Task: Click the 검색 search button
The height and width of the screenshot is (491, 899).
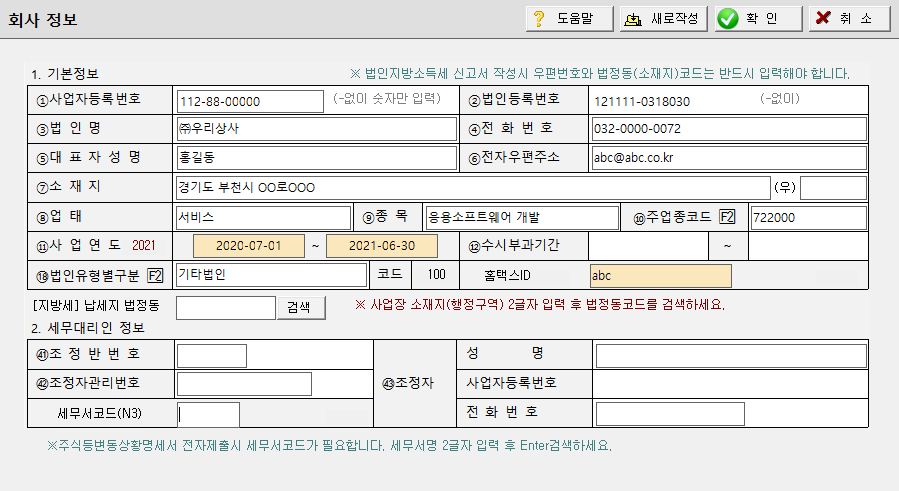Action: [x=301, y=307]
